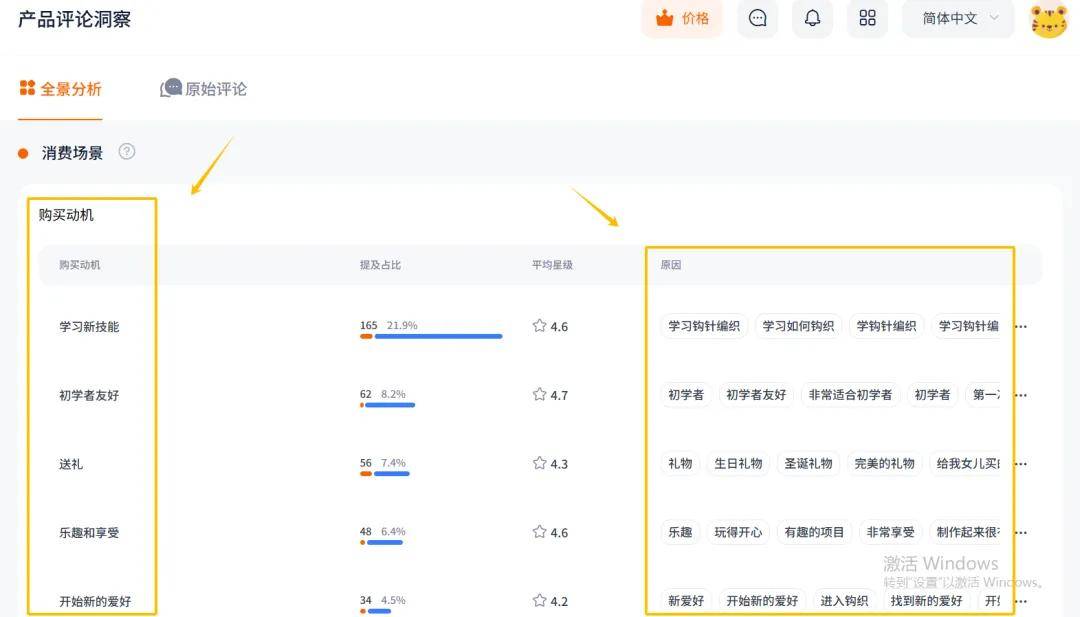Select the 新爱好 reason tag
This screenshot has height=617, width=1080.
pyautogui.click(x=686, y=600)
